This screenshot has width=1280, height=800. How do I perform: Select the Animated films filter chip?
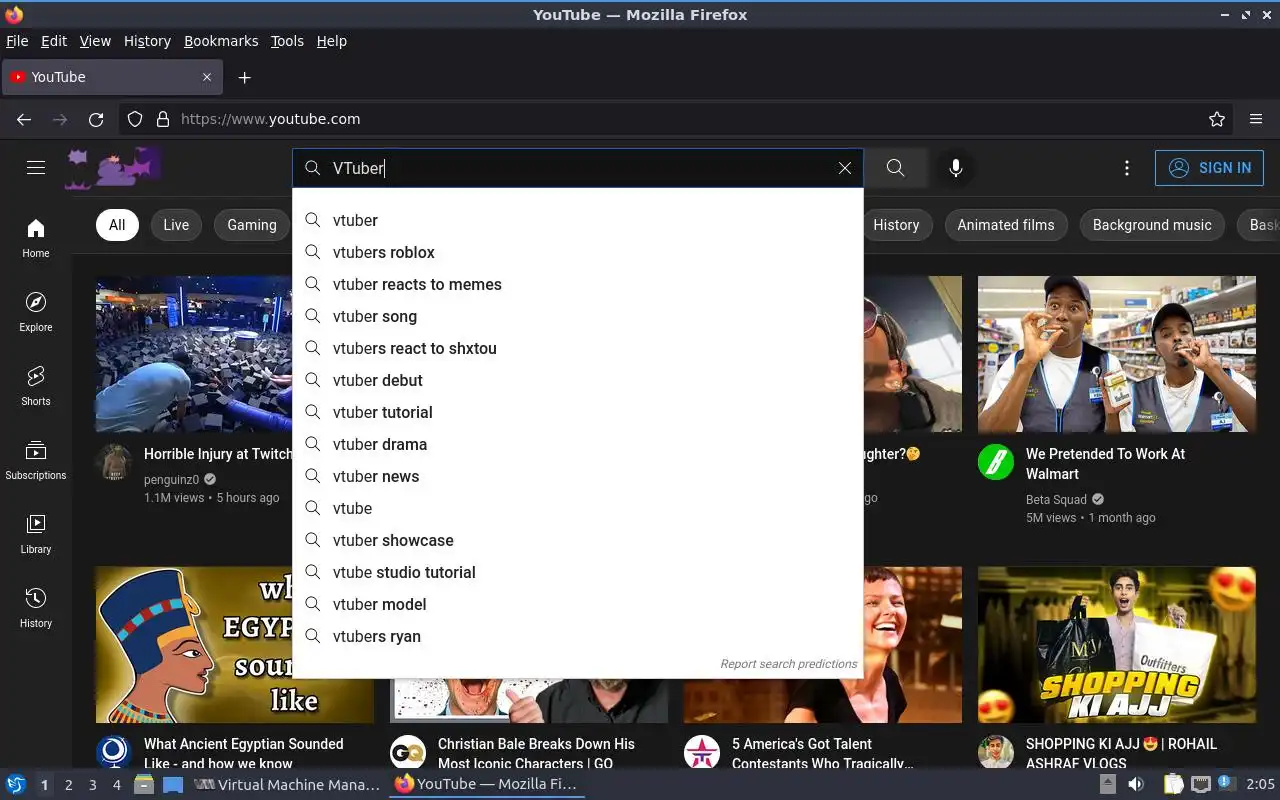coord(1006,225)
